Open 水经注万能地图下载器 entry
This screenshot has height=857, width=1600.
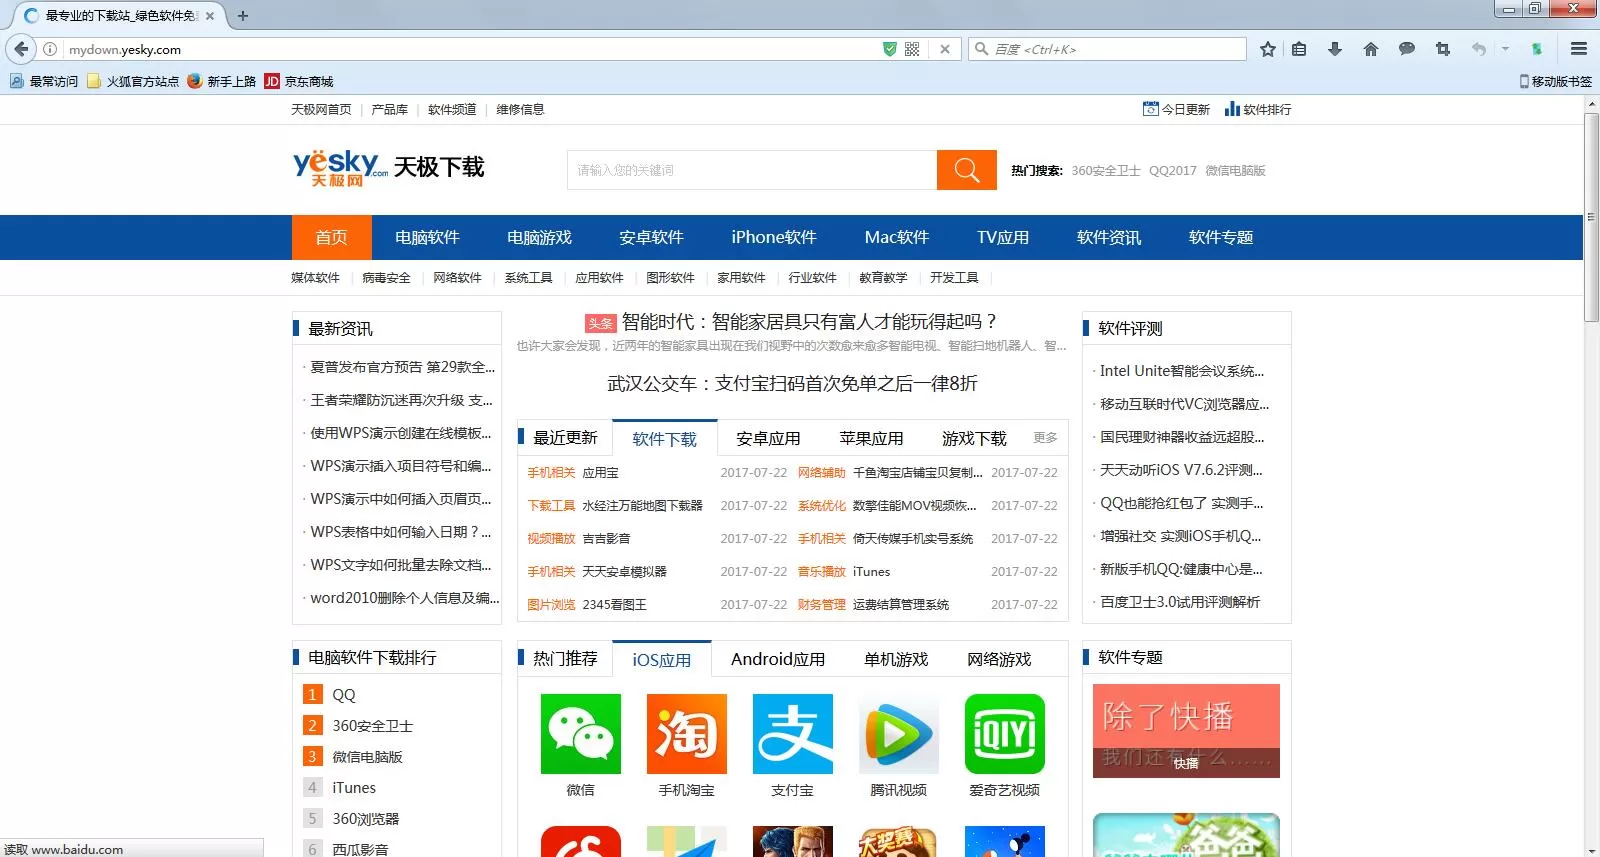(x=642, y=506)
